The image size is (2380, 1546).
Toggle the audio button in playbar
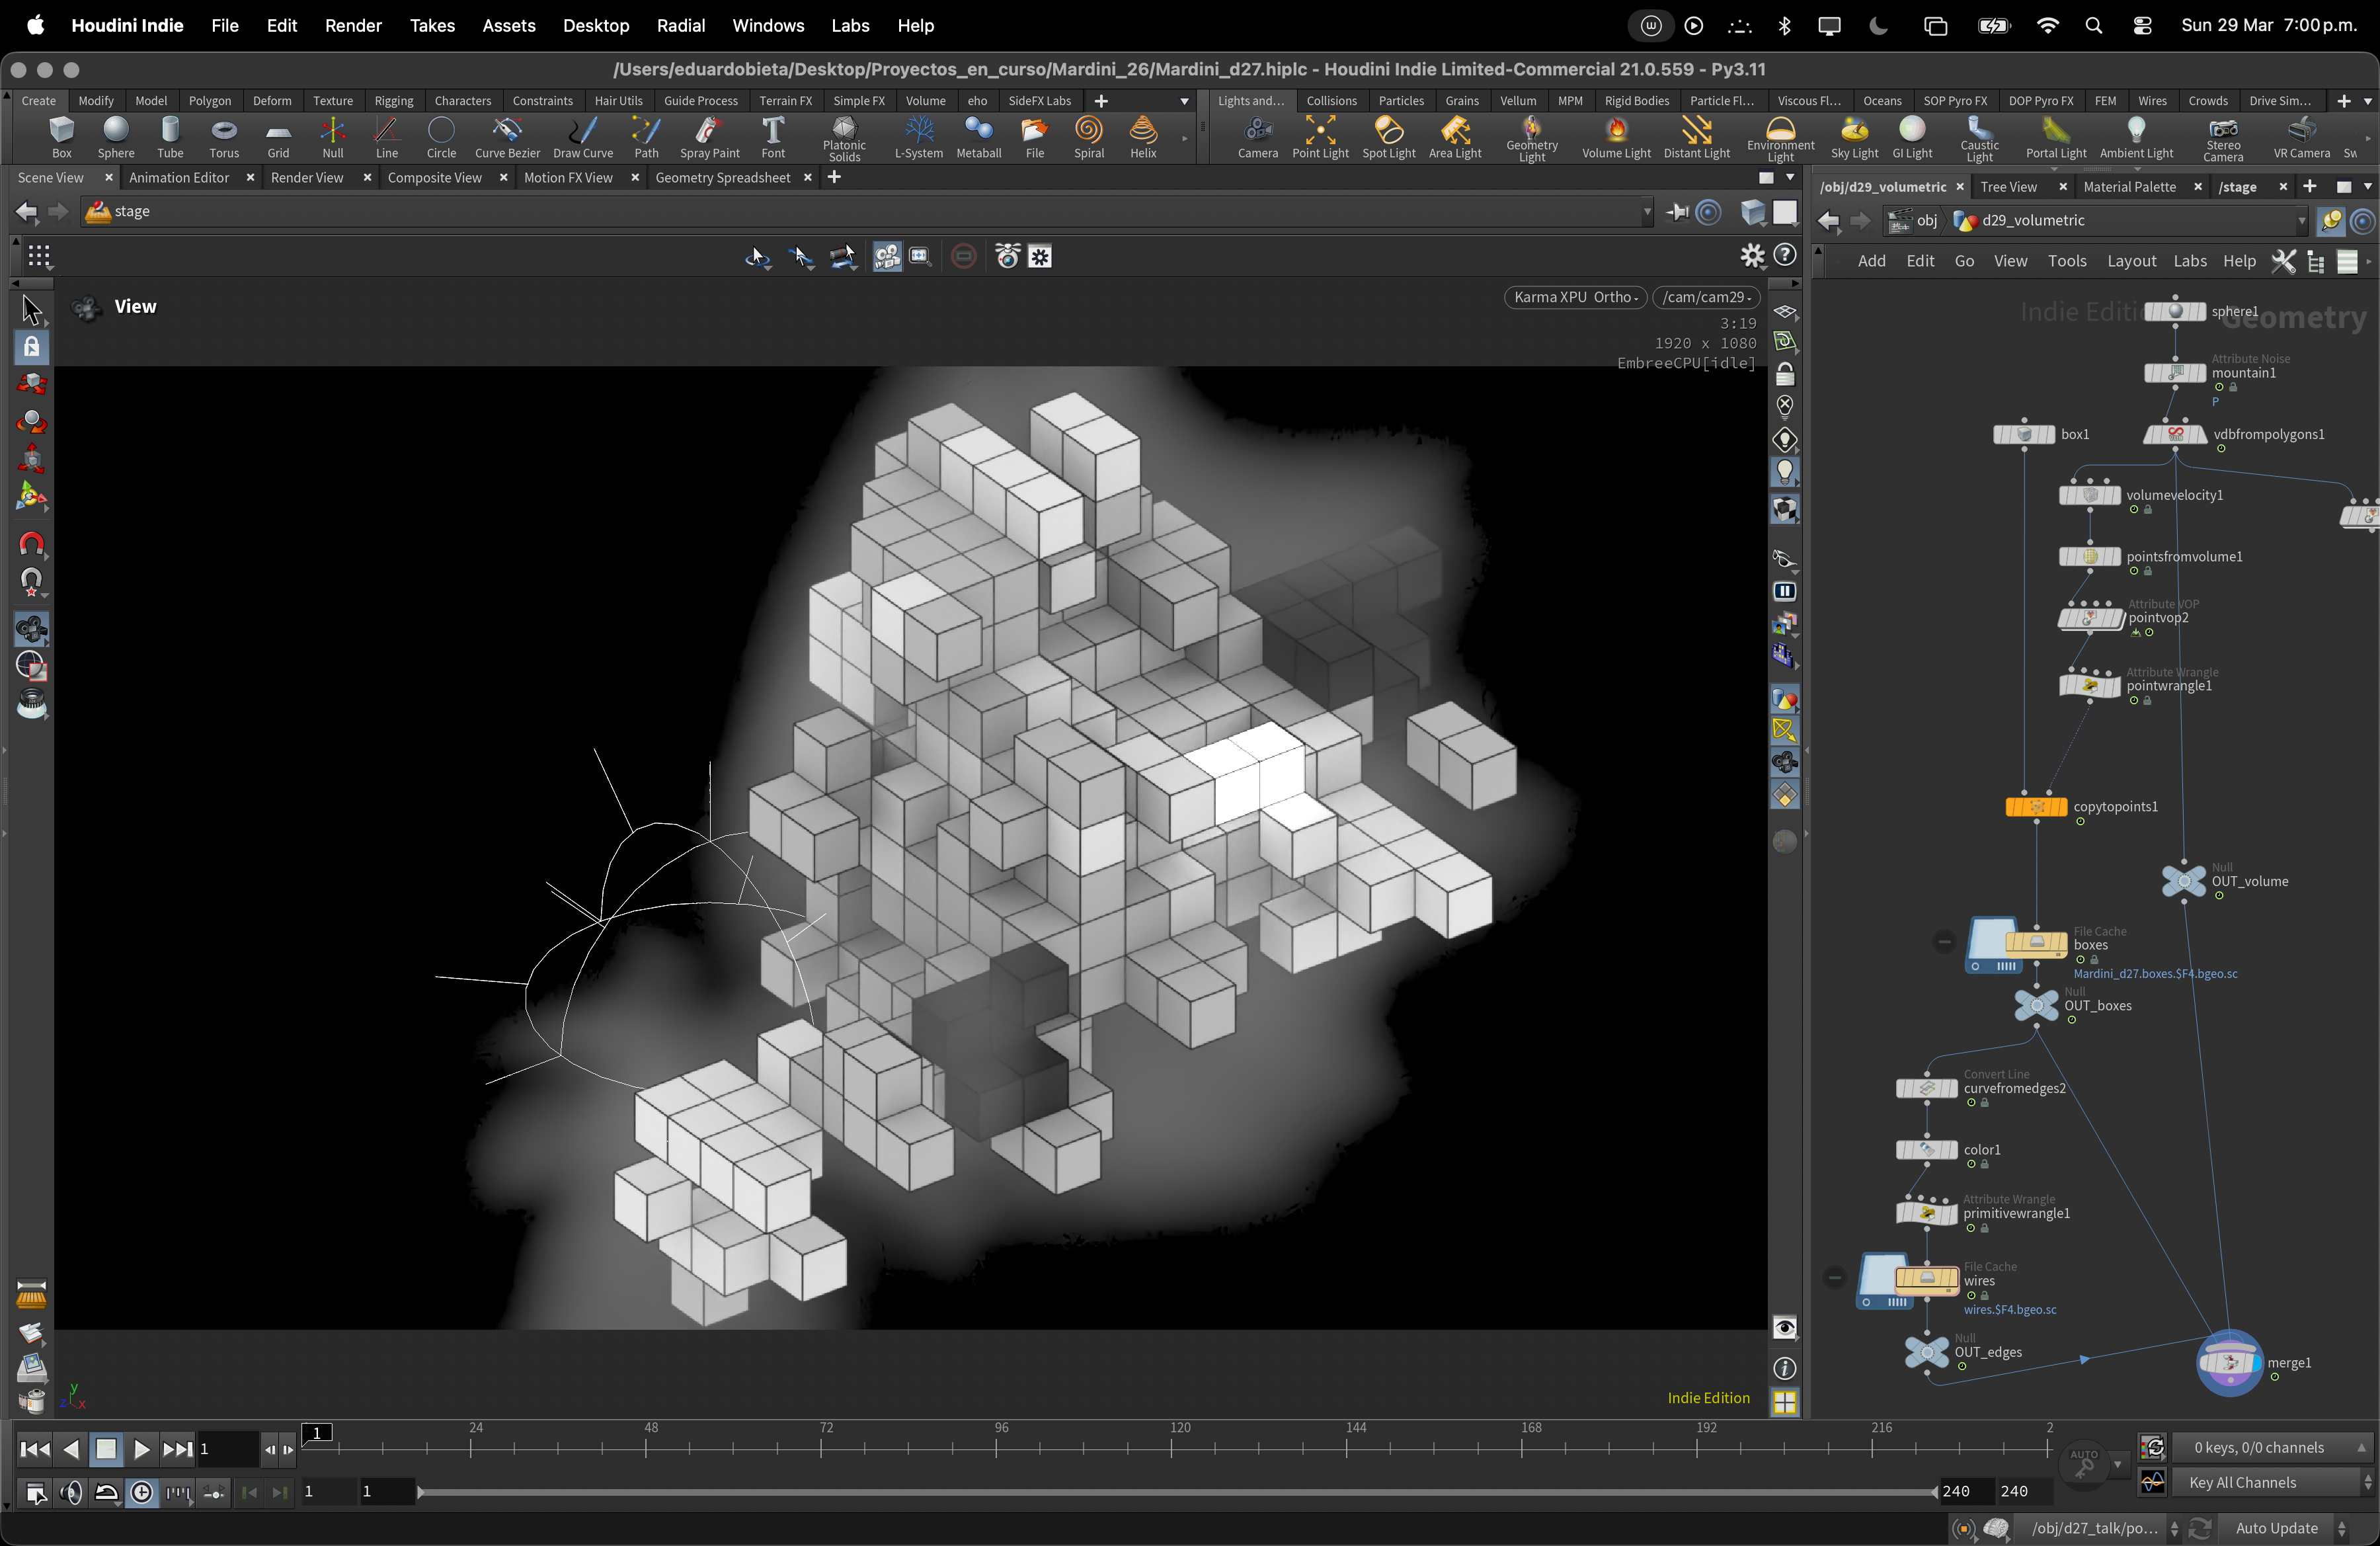pyautogui.click(x=70, y=1493)
